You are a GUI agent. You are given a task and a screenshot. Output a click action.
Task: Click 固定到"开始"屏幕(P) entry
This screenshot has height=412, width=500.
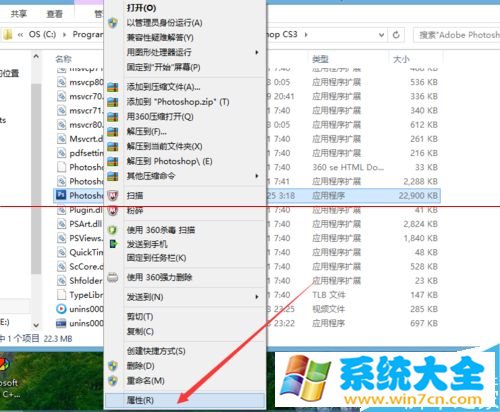point(163,67)
